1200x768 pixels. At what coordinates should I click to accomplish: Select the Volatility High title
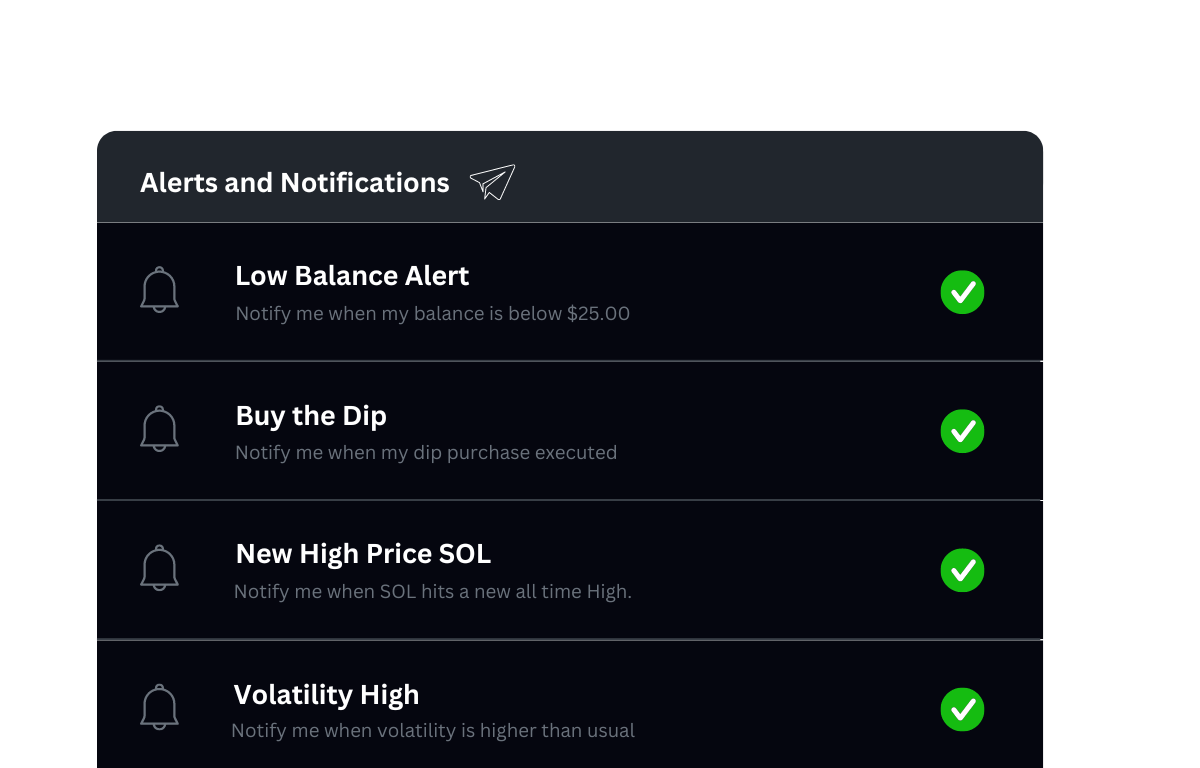[326, 694]
